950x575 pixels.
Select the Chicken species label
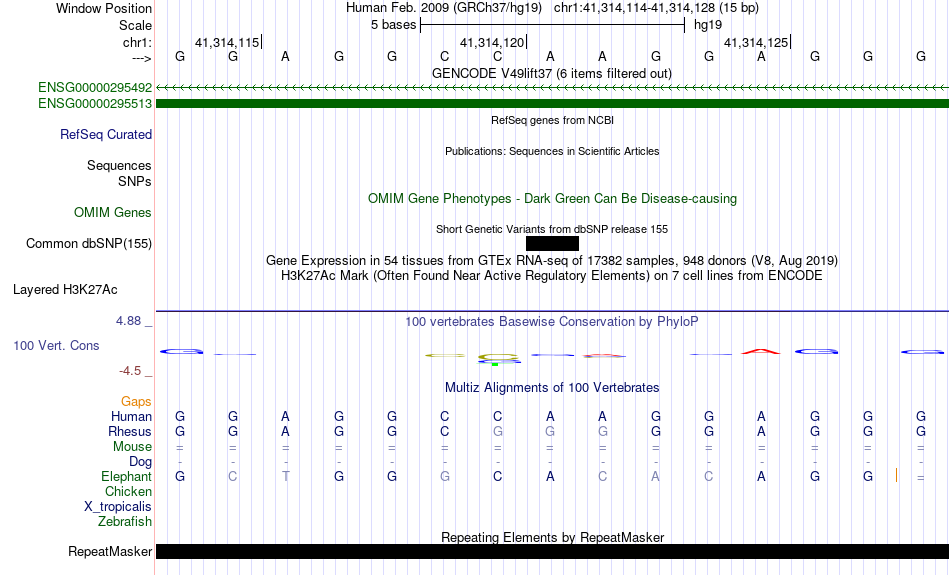tap(128, 491)
